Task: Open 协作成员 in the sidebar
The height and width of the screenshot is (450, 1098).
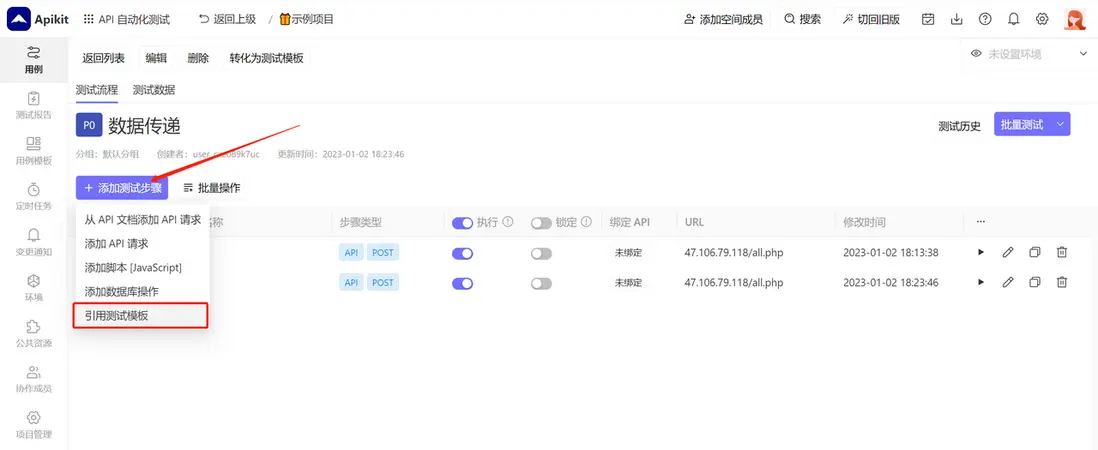Action: (33, 379)
